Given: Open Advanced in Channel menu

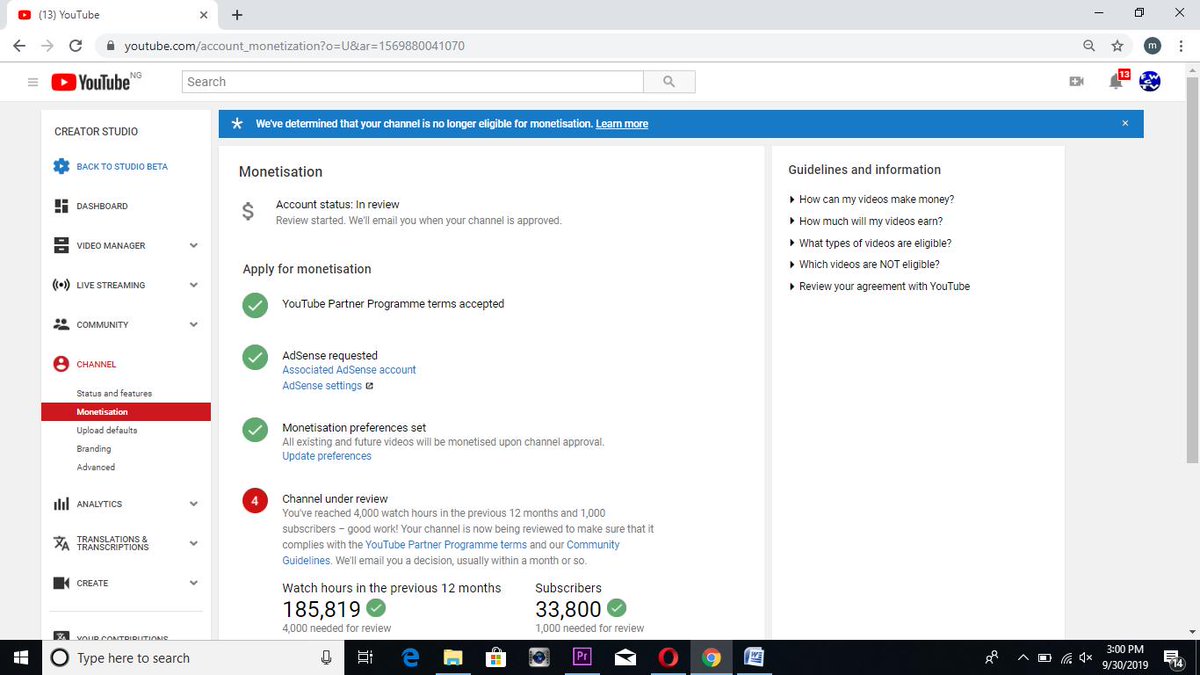Looking at the screenshot, I should (96, 467).
